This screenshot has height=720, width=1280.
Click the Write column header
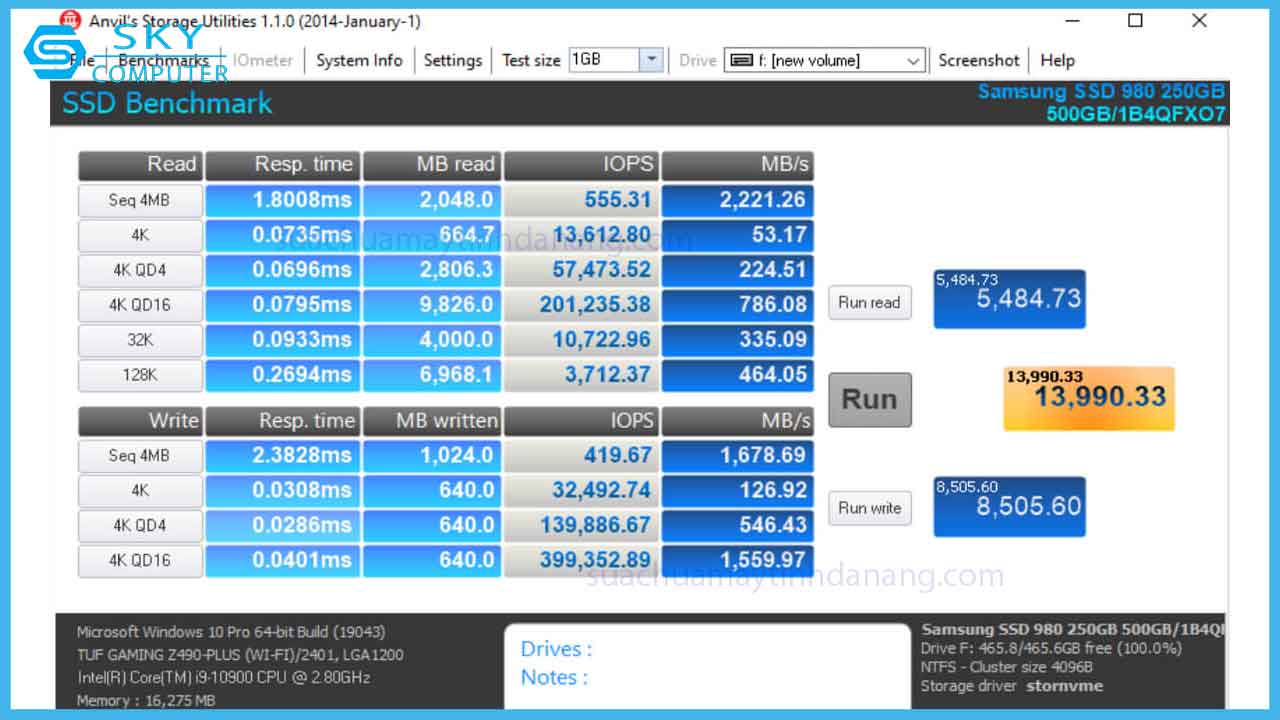140,421
